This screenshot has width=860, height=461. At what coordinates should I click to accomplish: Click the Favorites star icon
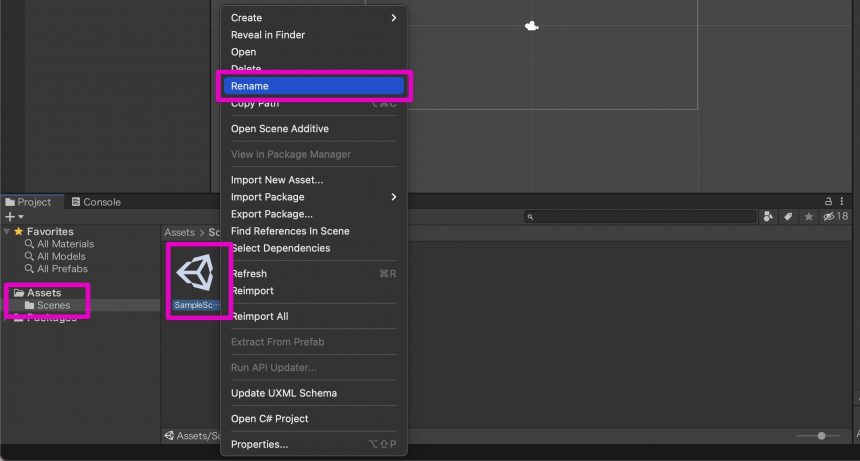[19, 231]
